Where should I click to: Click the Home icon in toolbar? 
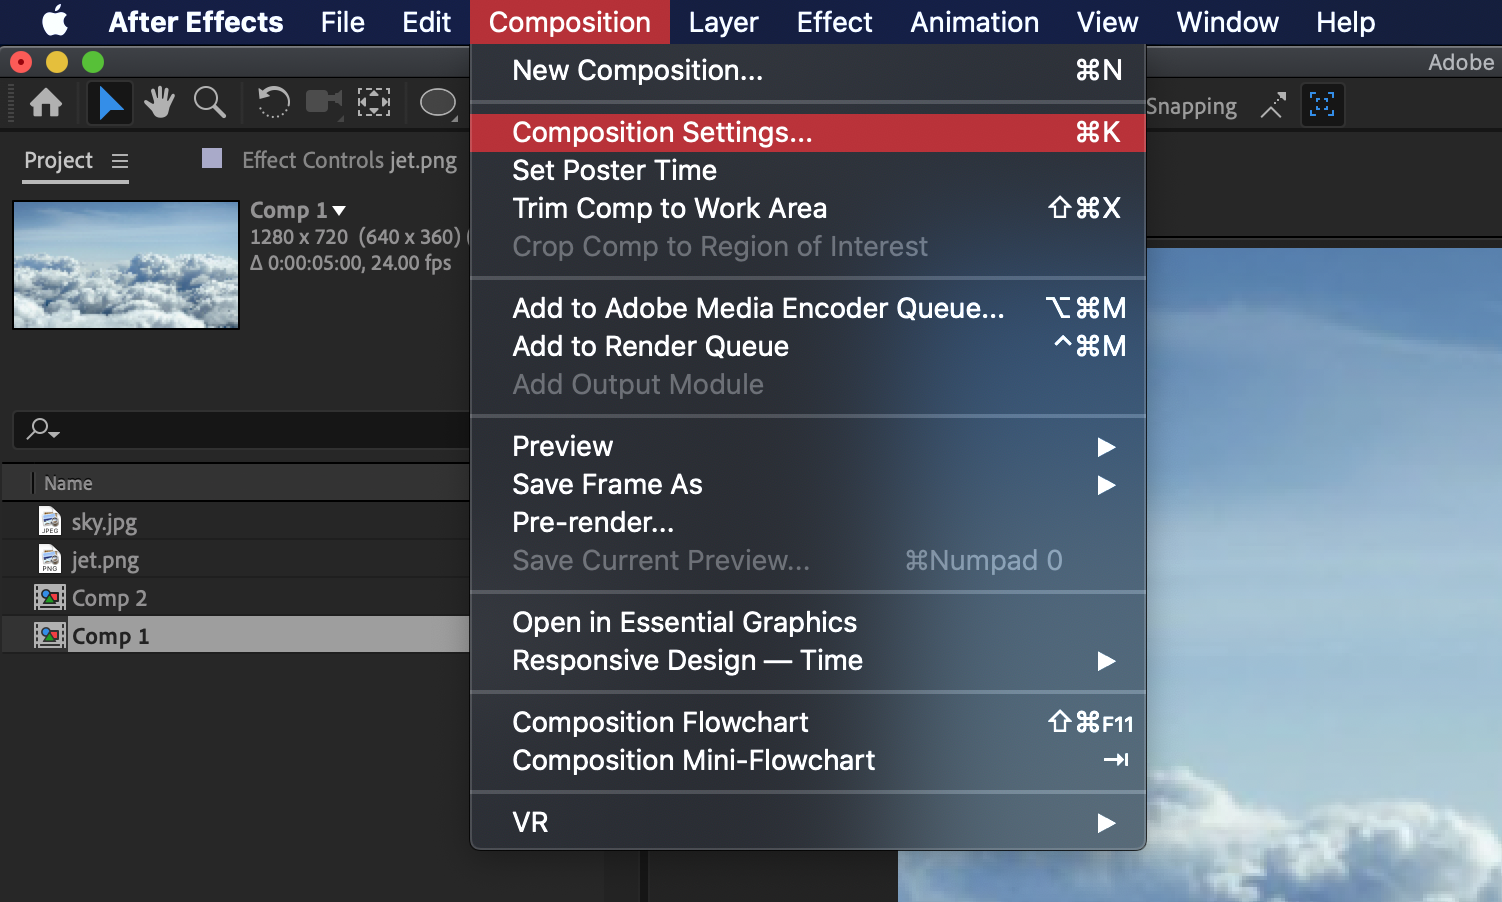46,103
